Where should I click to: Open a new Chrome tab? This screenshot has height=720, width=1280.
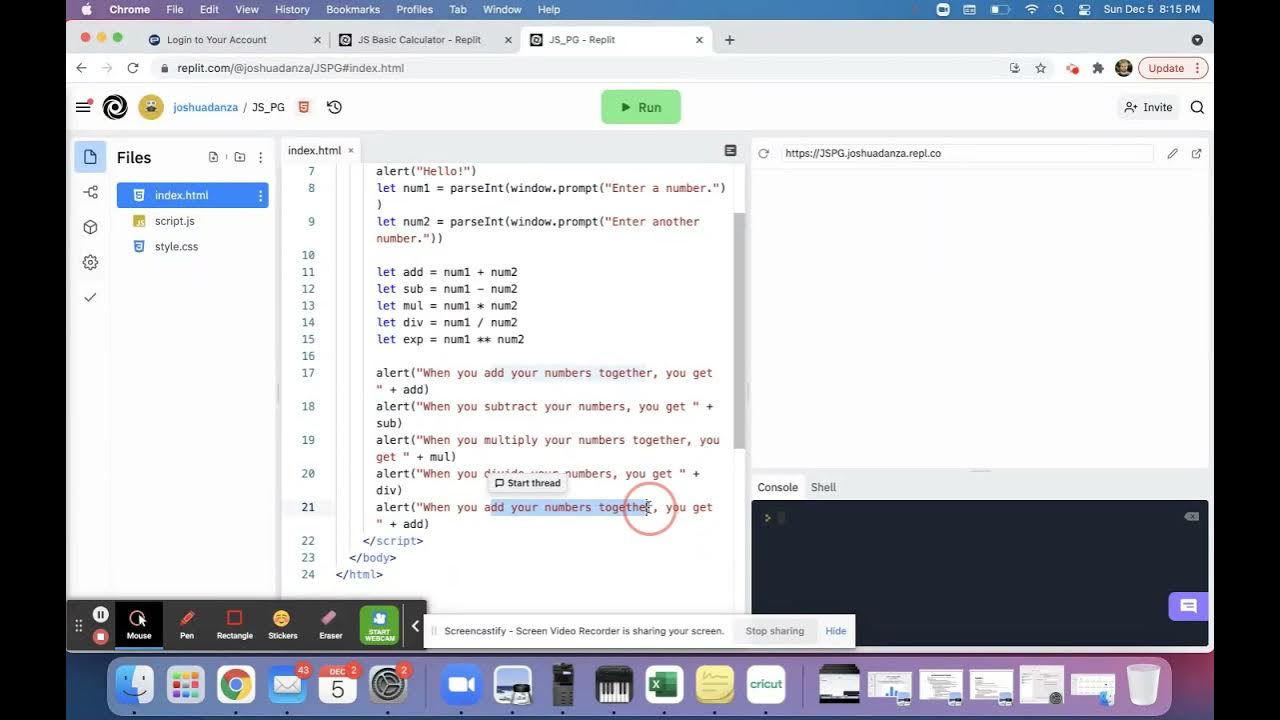pyautogui.click(x=729, y=40)
